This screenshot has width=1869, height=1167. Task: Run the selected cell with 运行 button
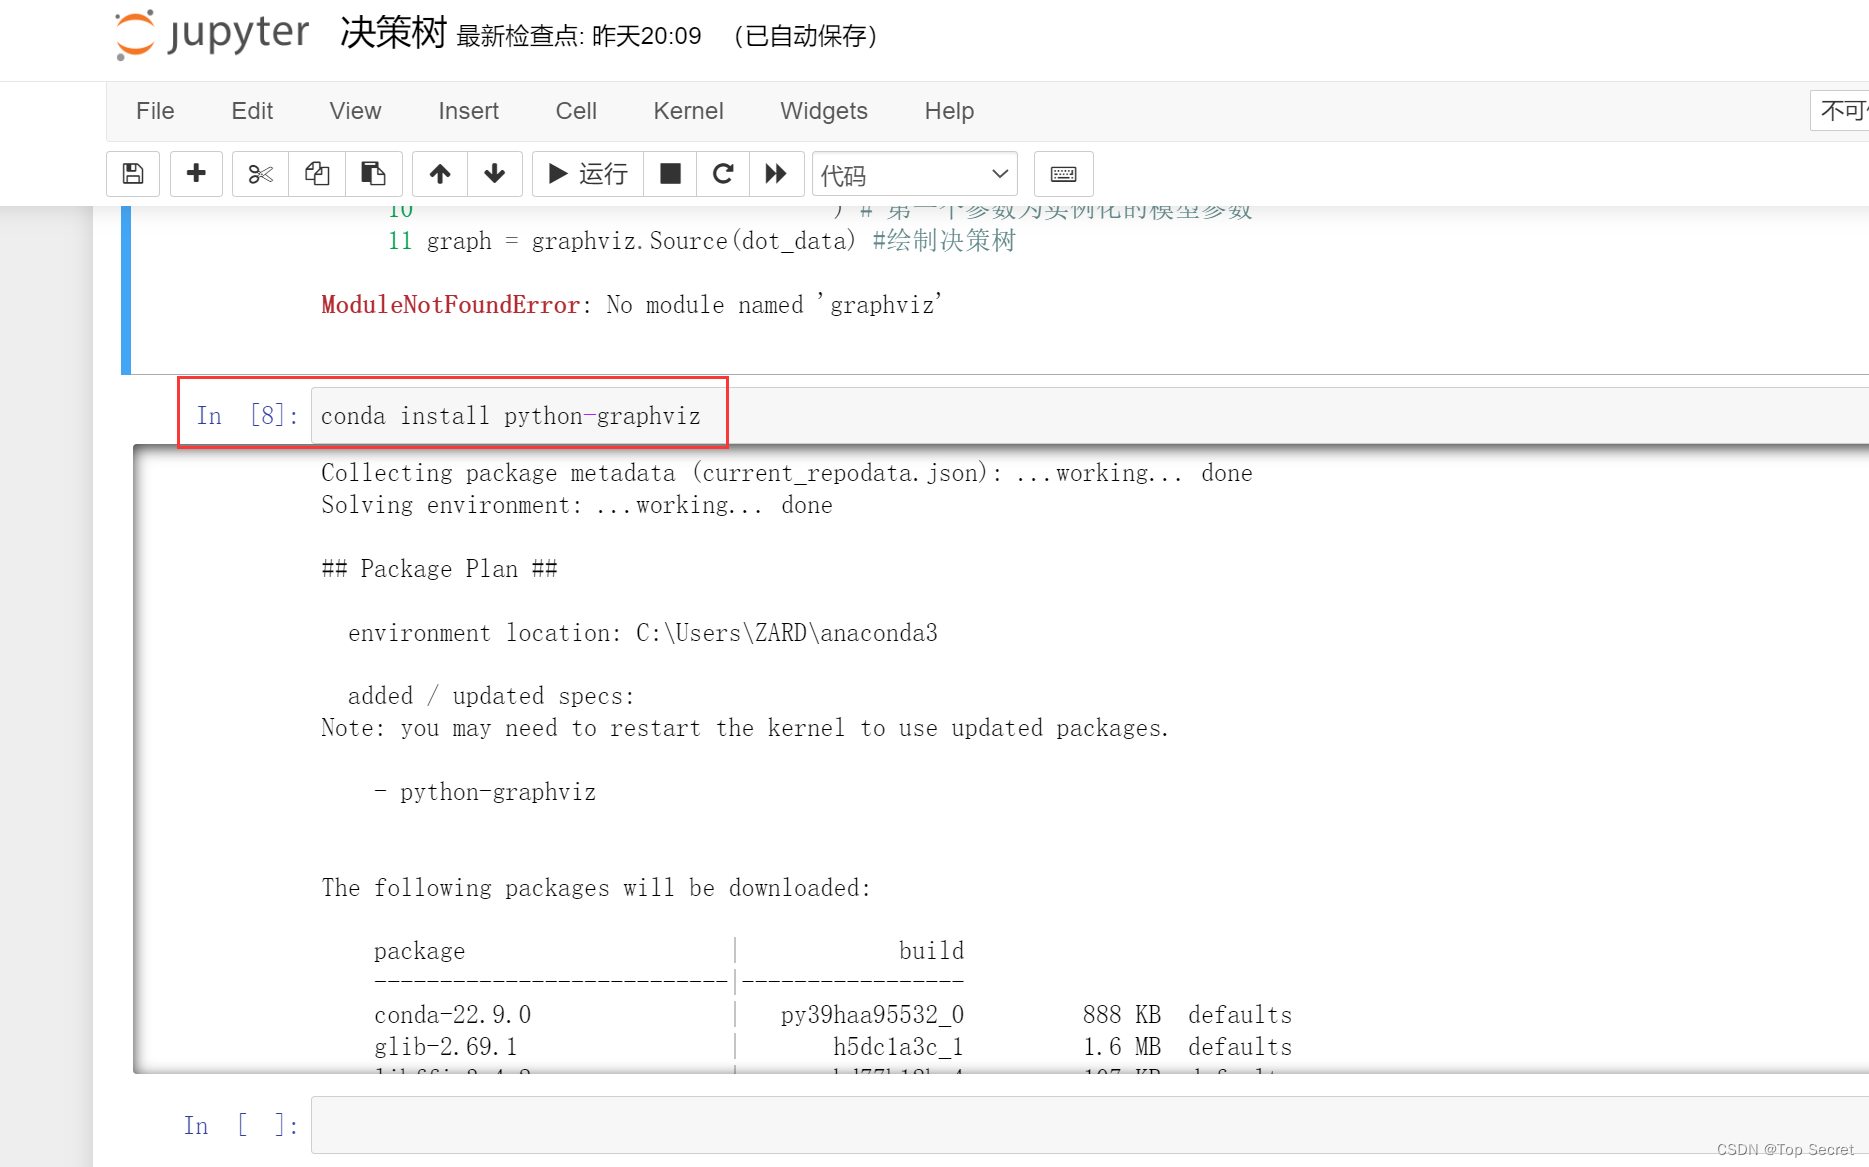coord(586,173)
